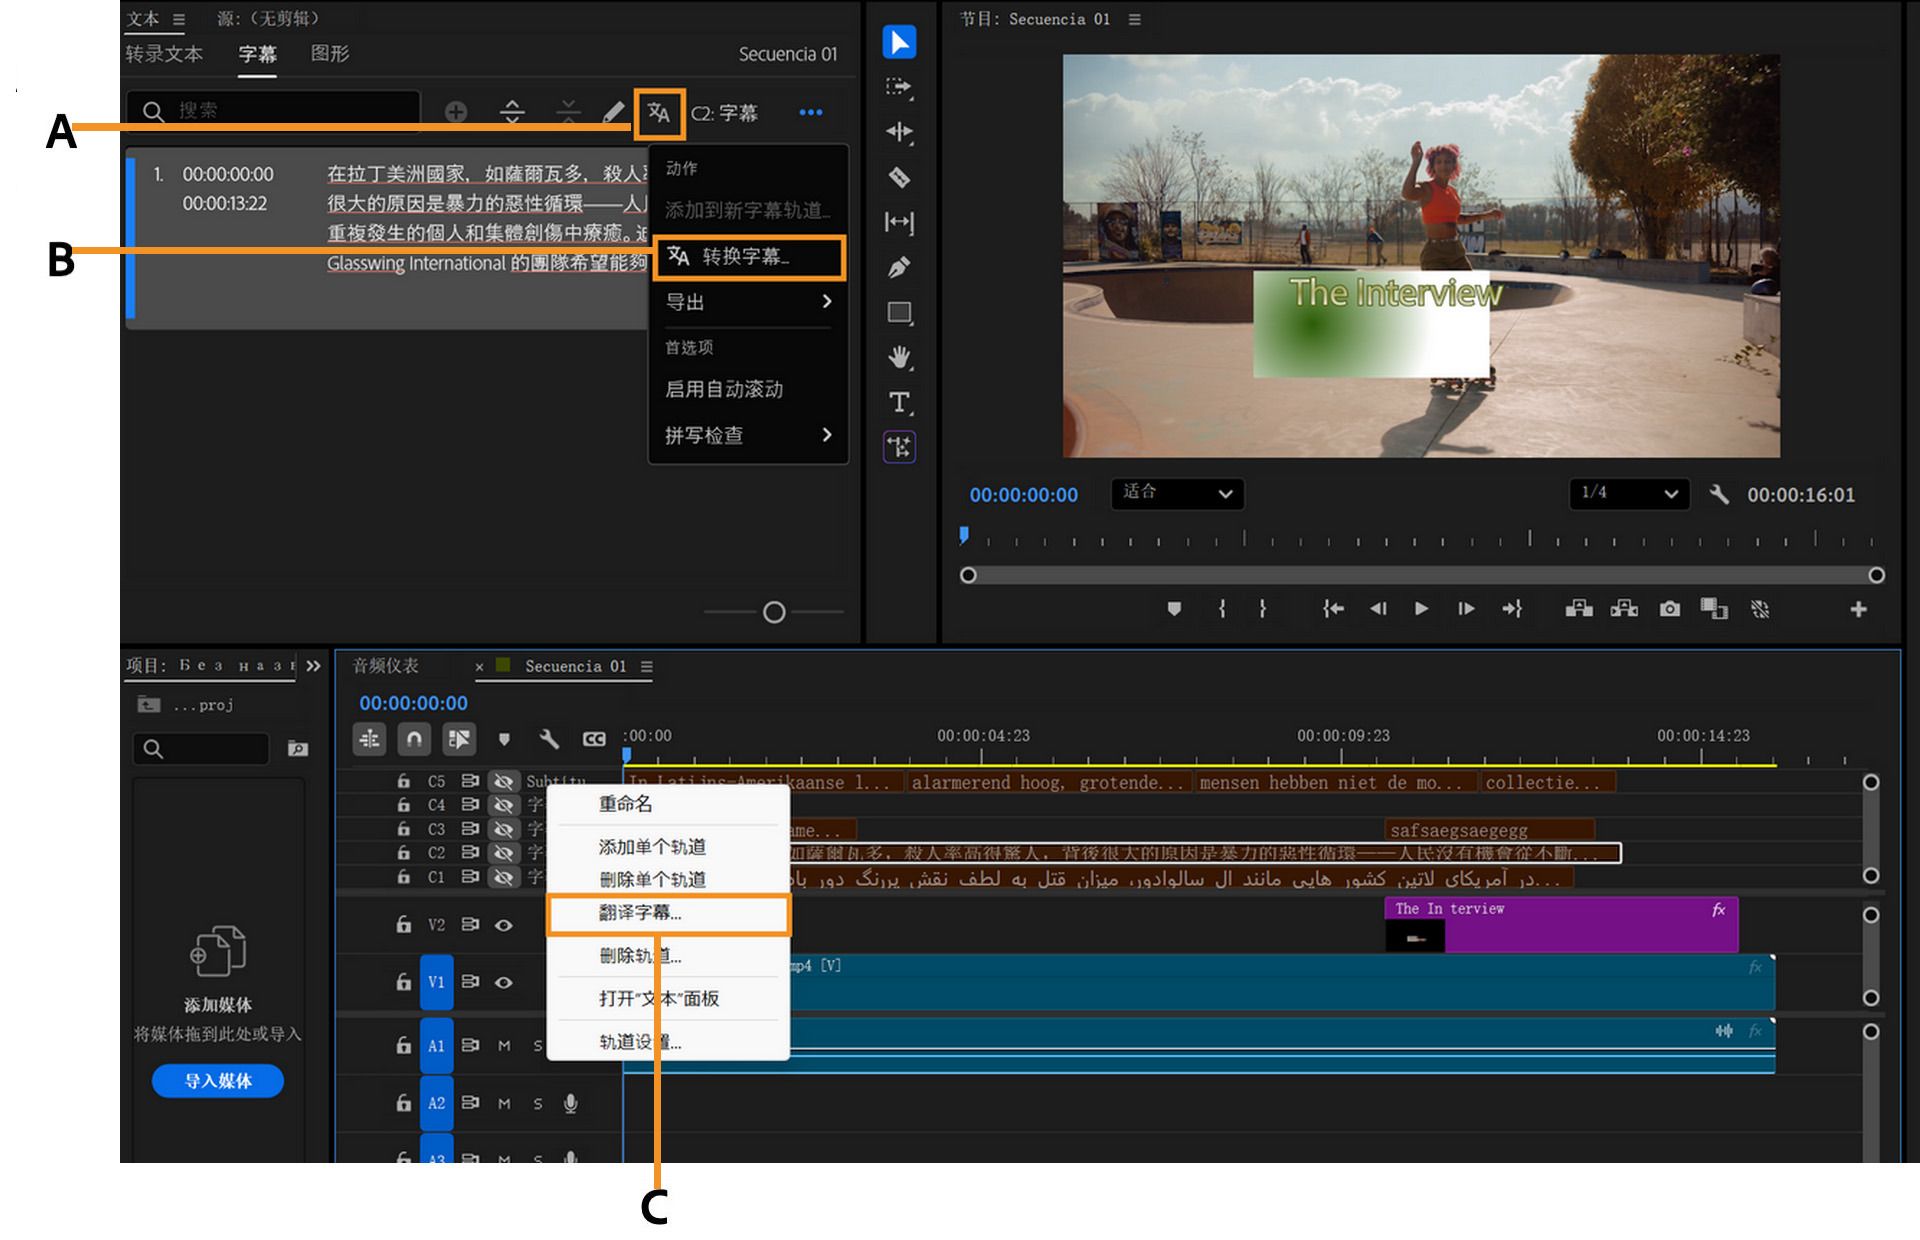1920x1240 pixels.
Task: Open the timeline settings wrench icon
Action: (x=548, y=739)
